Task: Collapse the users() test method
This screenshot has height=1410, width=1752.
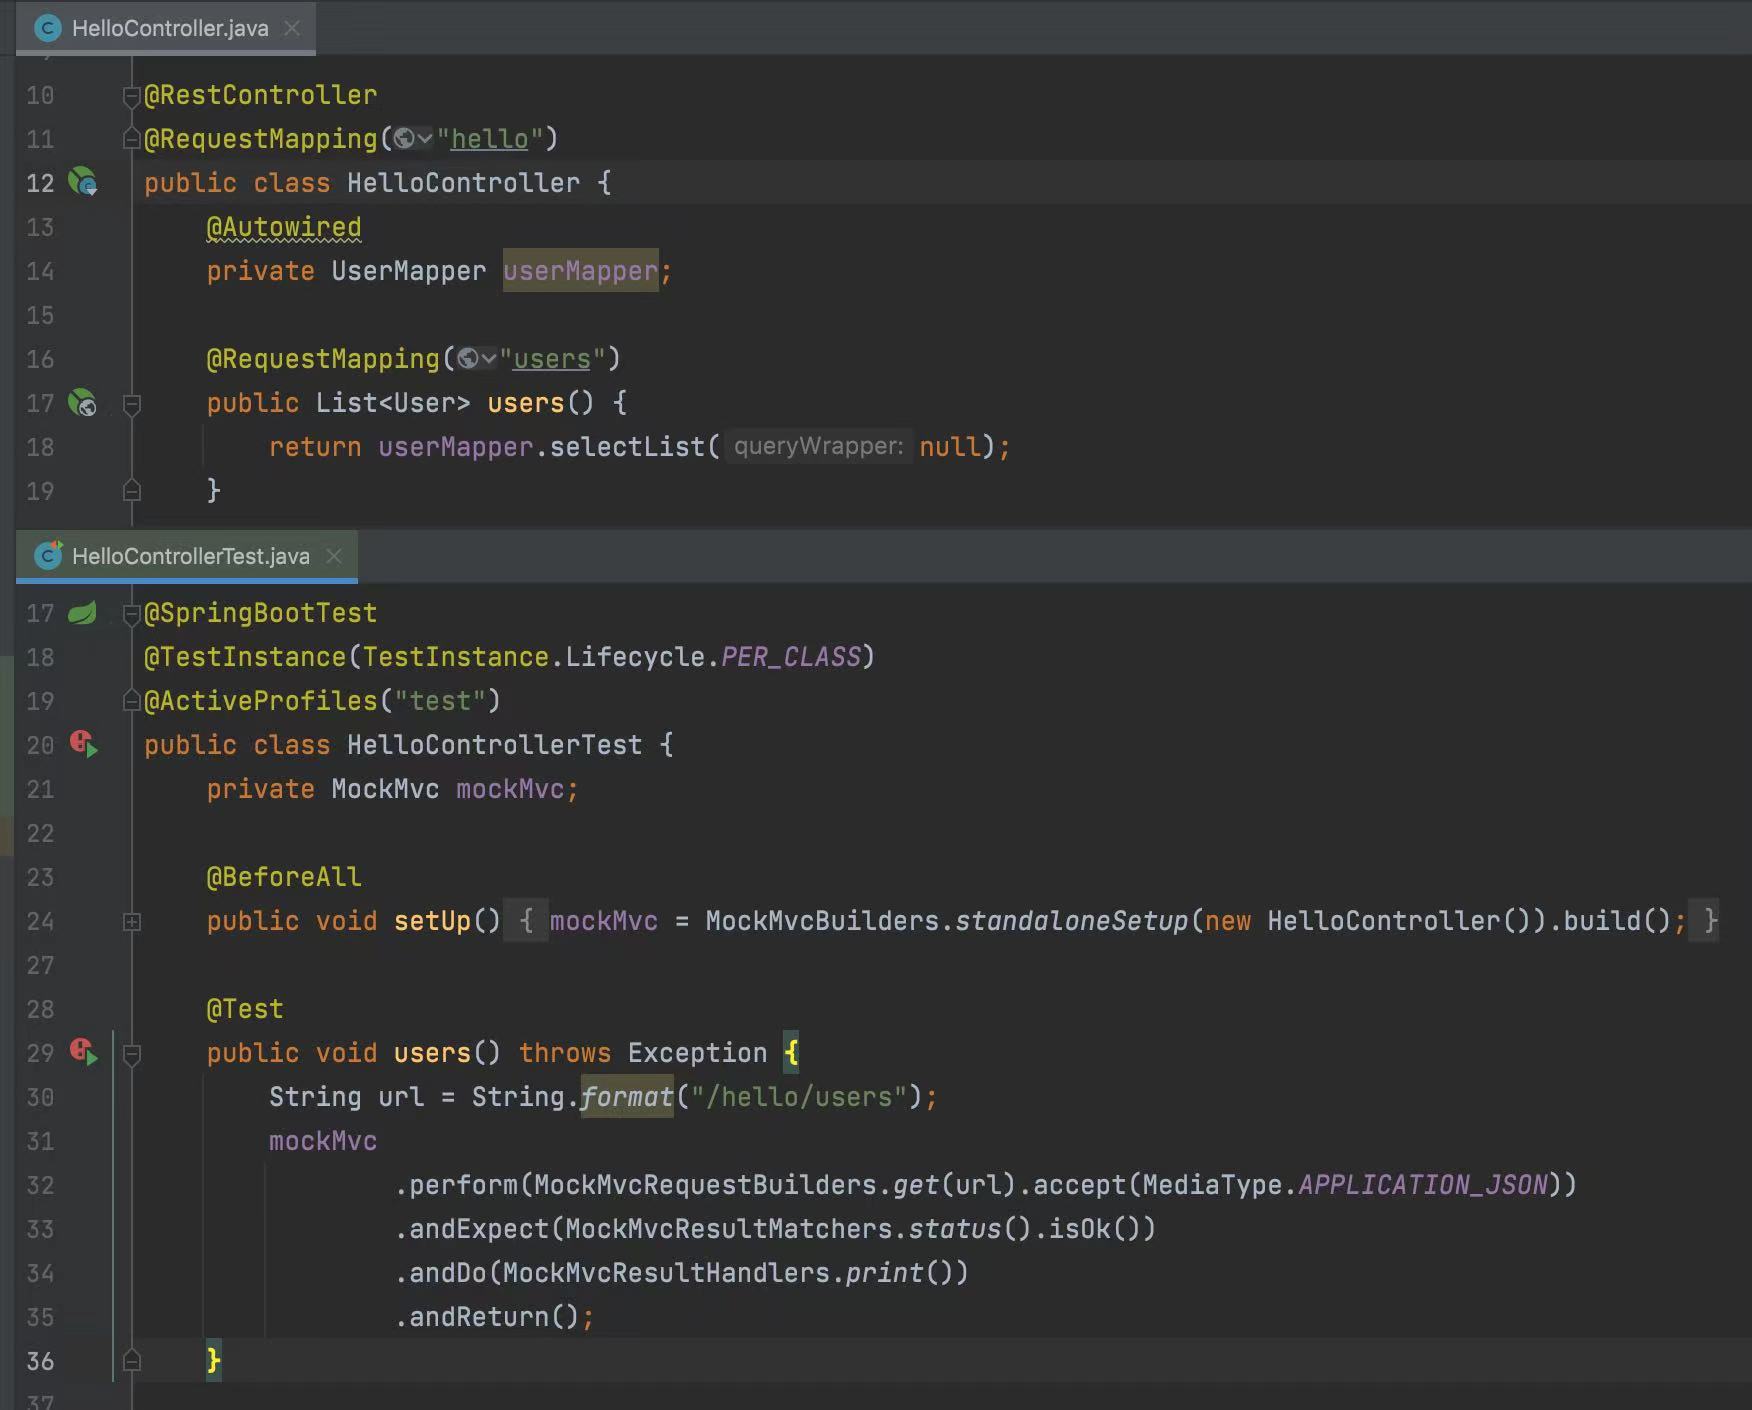Action: point(131,1054)
